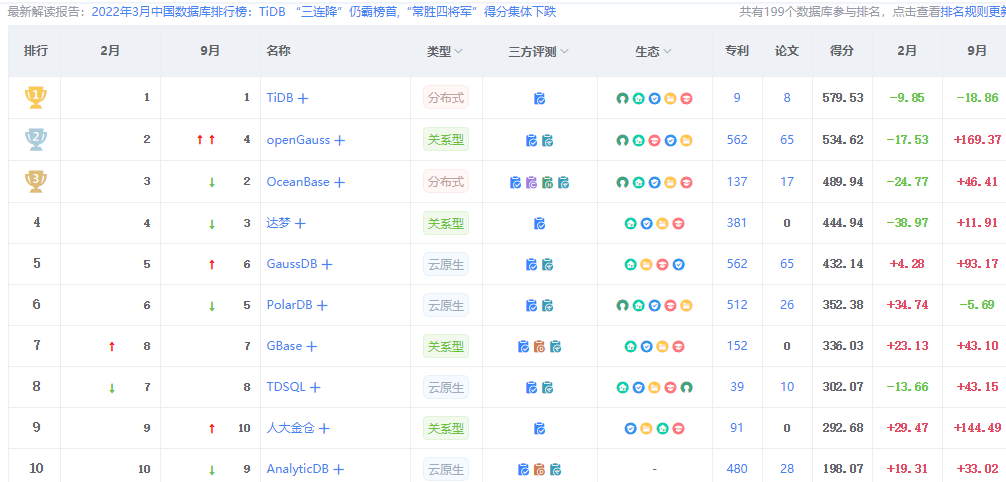Click the yellow folder ecosystem icon in TiDB row
This screenshot has height=482, width=1006.
(x=670, y=99)
